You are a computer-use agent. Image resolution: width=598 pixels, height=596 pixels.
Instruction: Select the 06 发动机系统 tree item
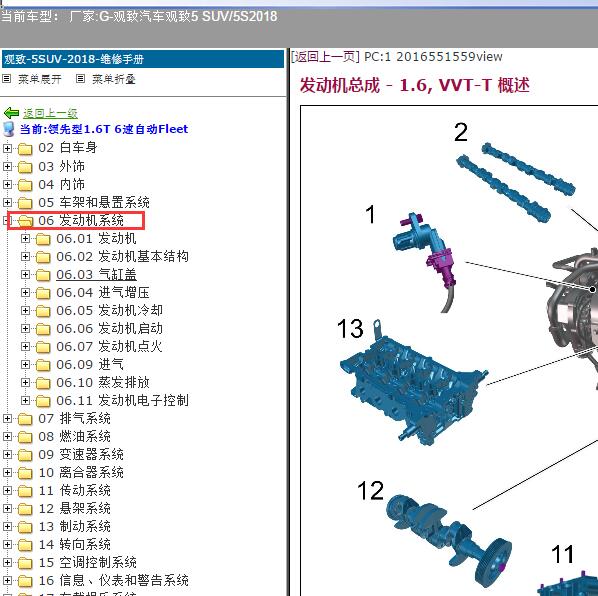click(x=81, y=220)
